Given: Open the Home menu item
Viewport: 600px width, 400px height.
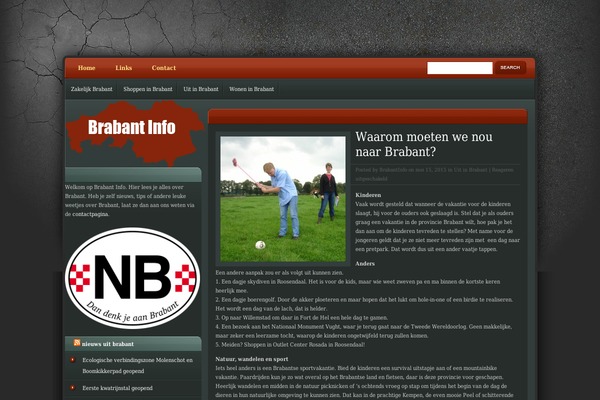Looking at the screenshot, I should coord(86,68).
